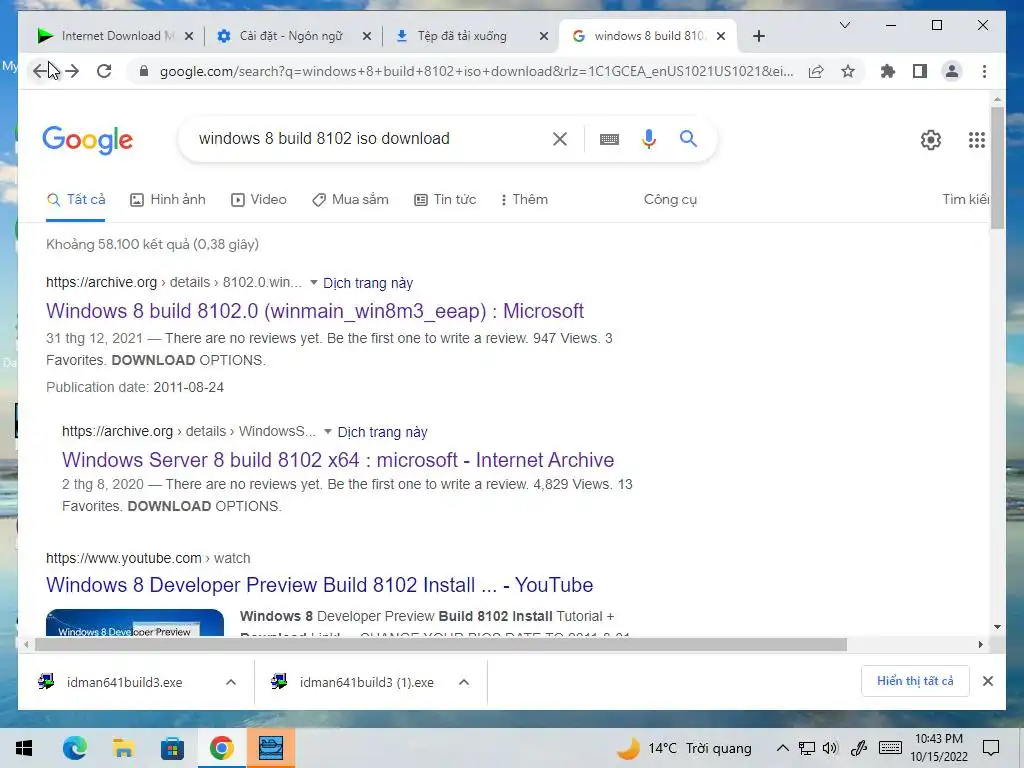Click the address bar URL
Viewport: 1024px width, 768px height.
tap(477, 71)
